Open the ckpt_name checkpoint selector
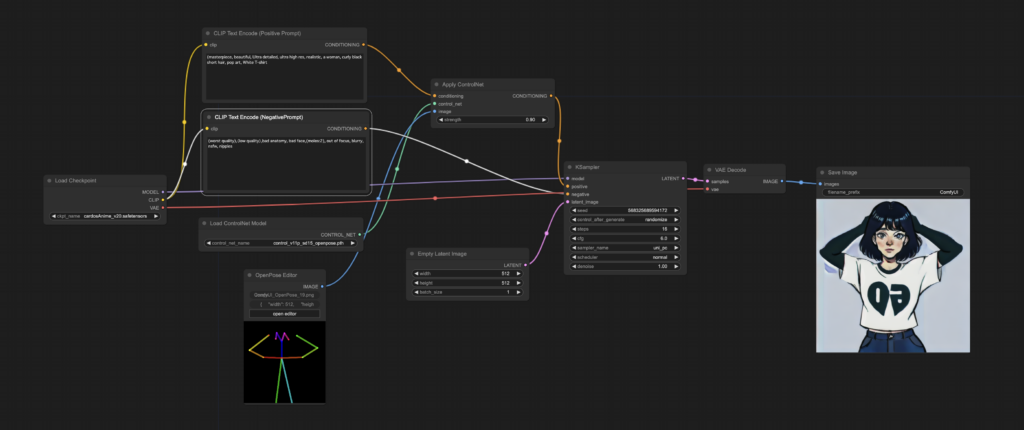1024x430 pixels. [105, 216]
